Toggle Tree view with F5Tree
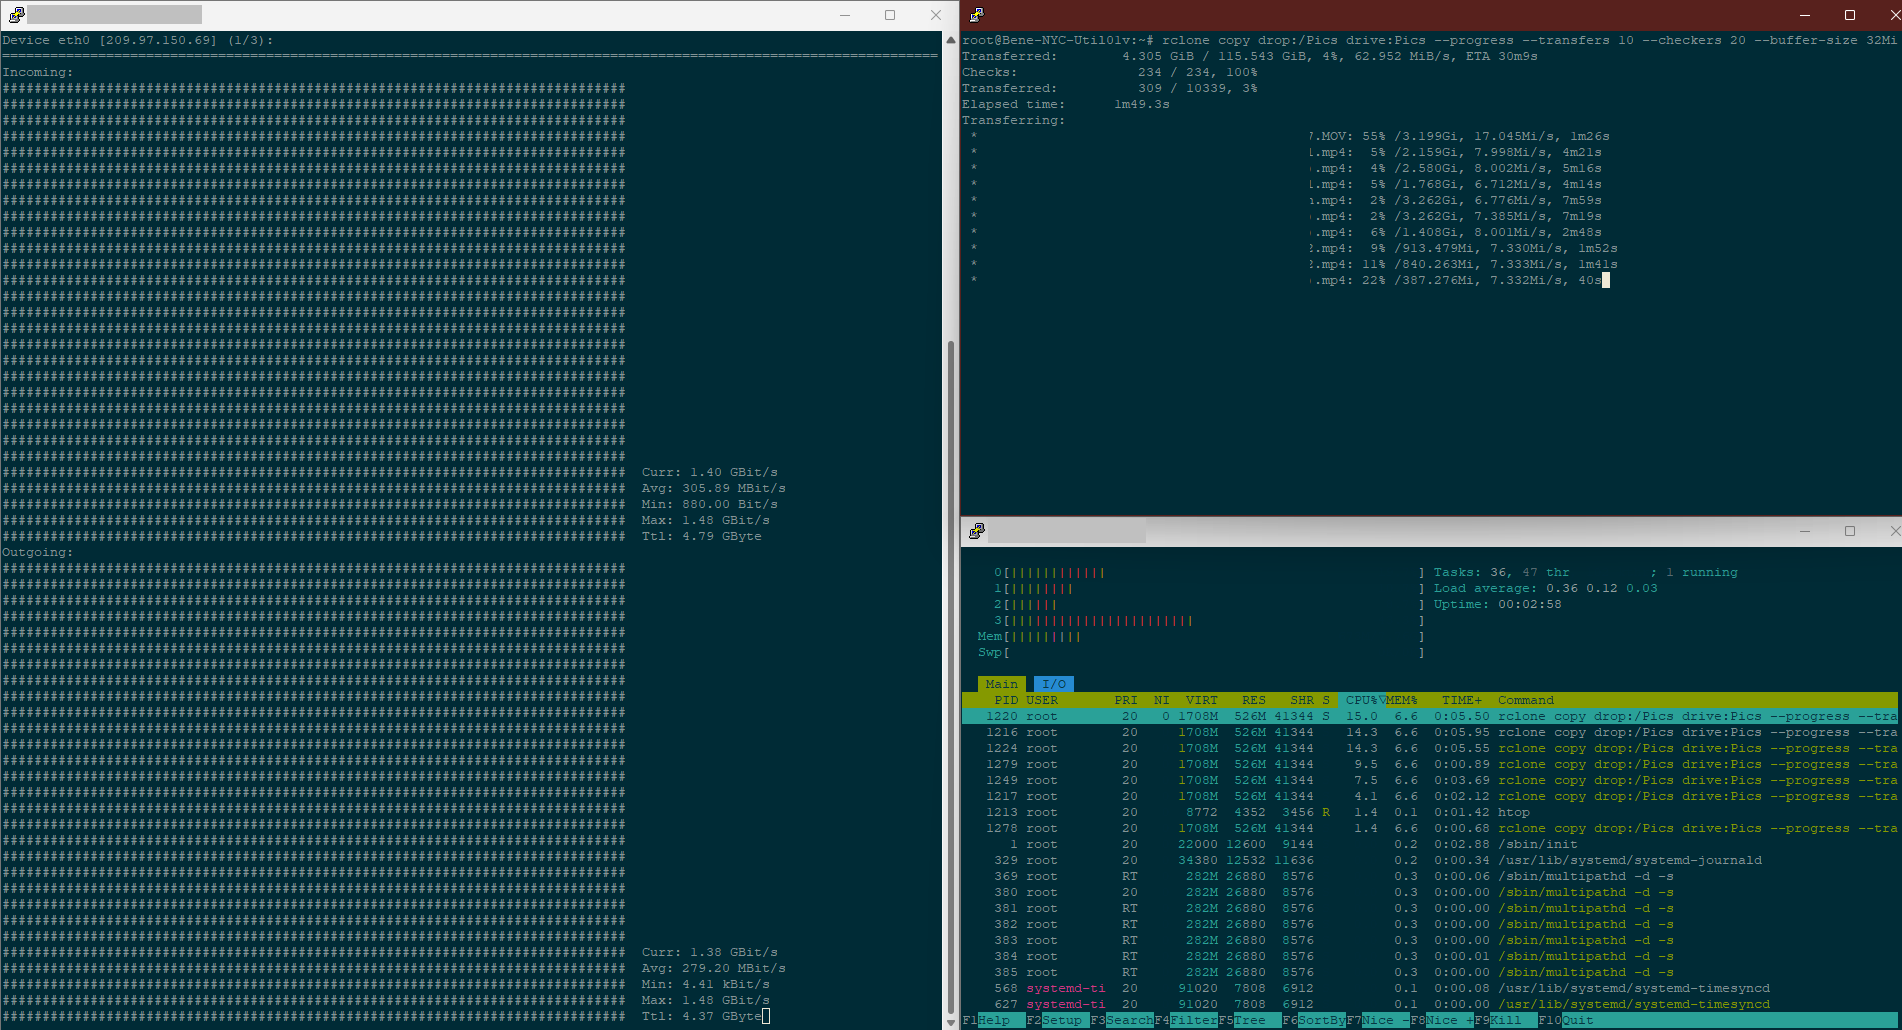Viewport: 1902px width, 1030px height. click(1245, 1019)
